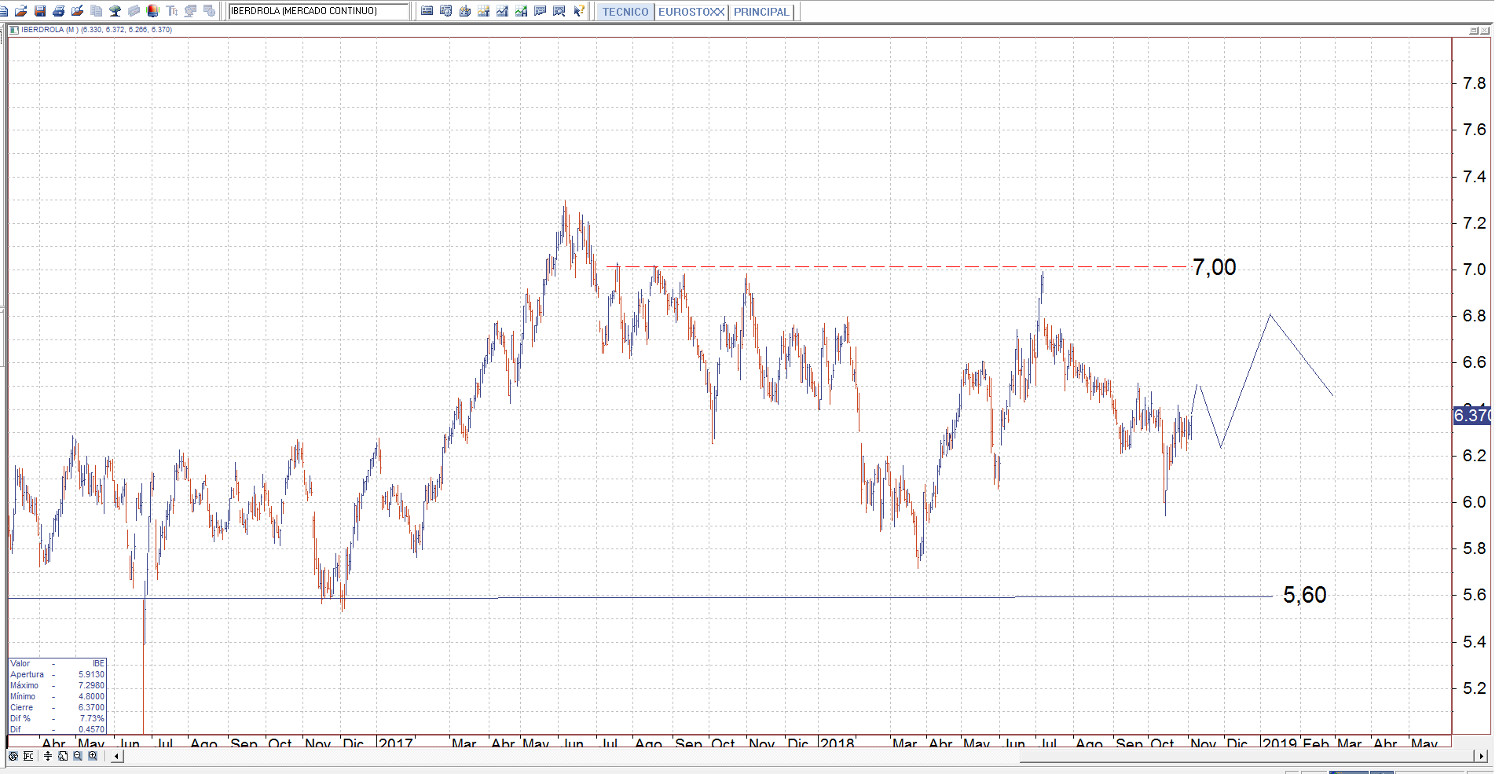
Task: Open the IBERDROLA security name field
Action: click(318, 12)
